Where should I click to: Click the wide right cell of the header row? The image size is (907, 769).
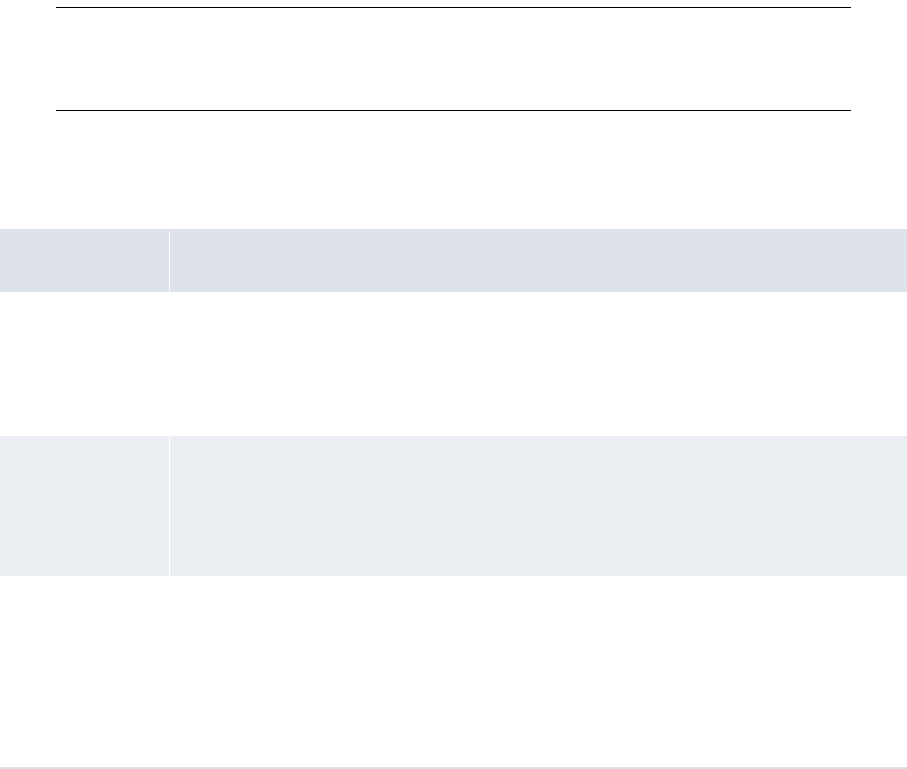click(539, 260)
